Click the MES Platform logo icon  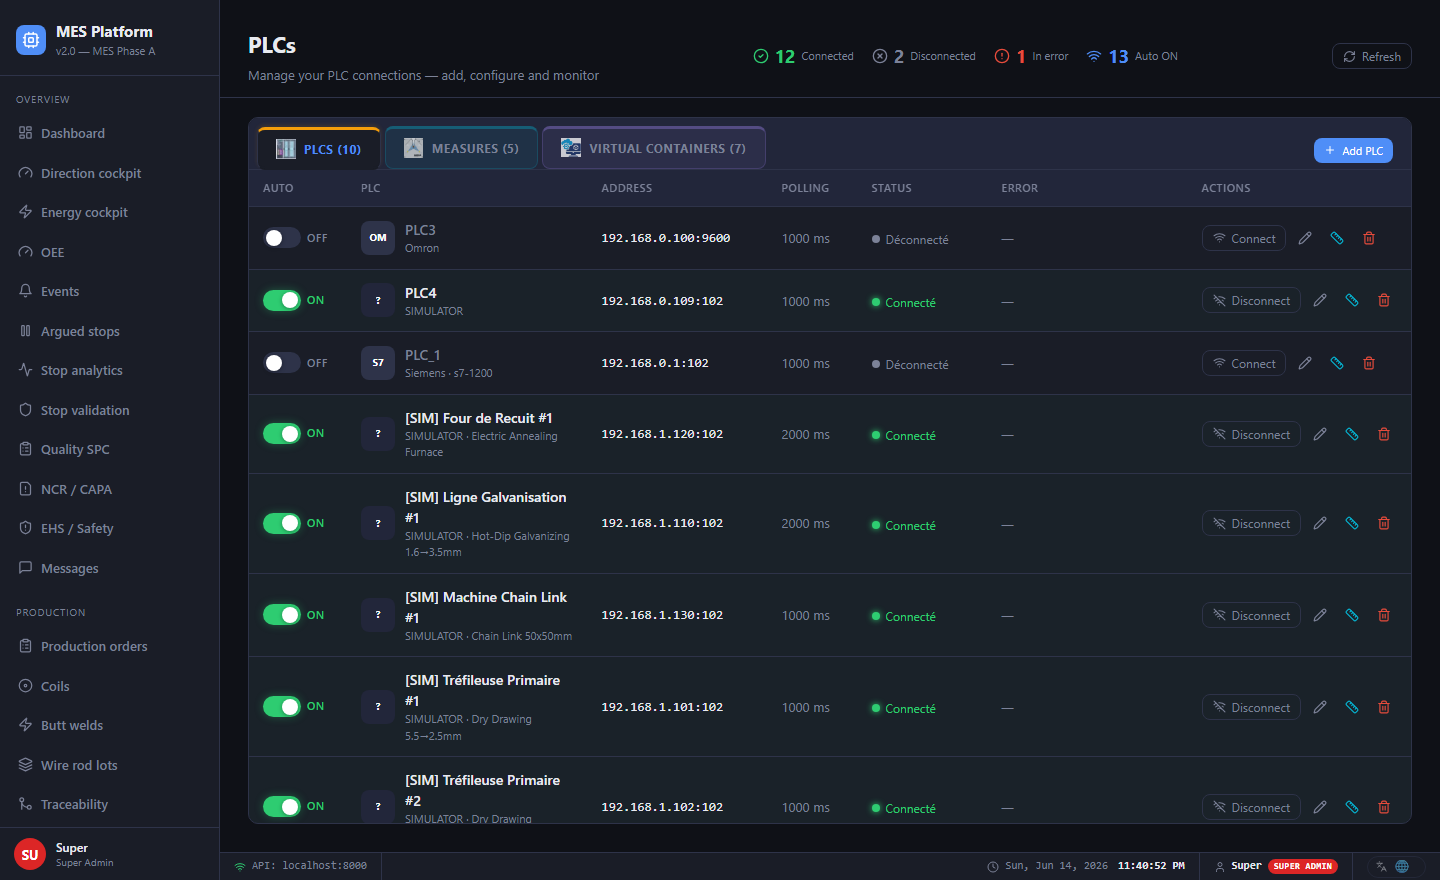tap(31, 40)
